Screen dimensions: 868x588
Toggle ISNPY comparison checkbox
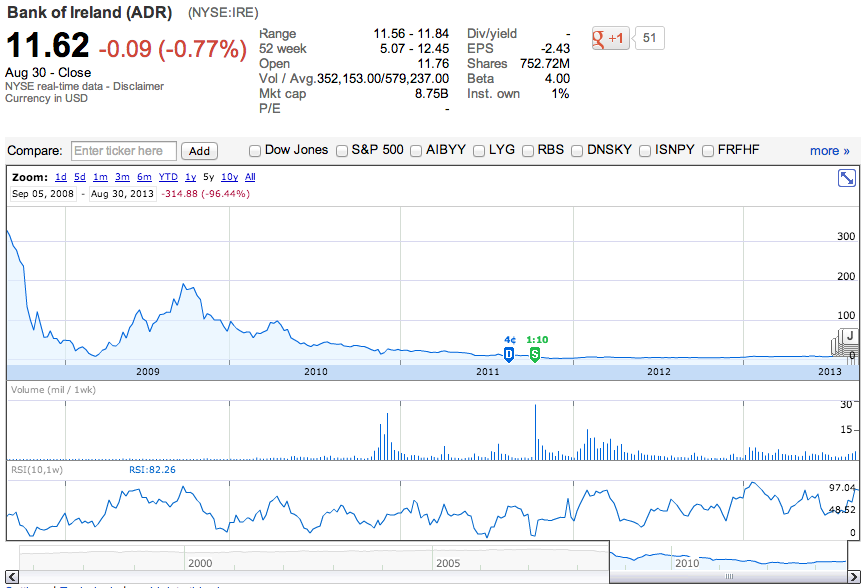pyautogui.click(x=645, y=151)
